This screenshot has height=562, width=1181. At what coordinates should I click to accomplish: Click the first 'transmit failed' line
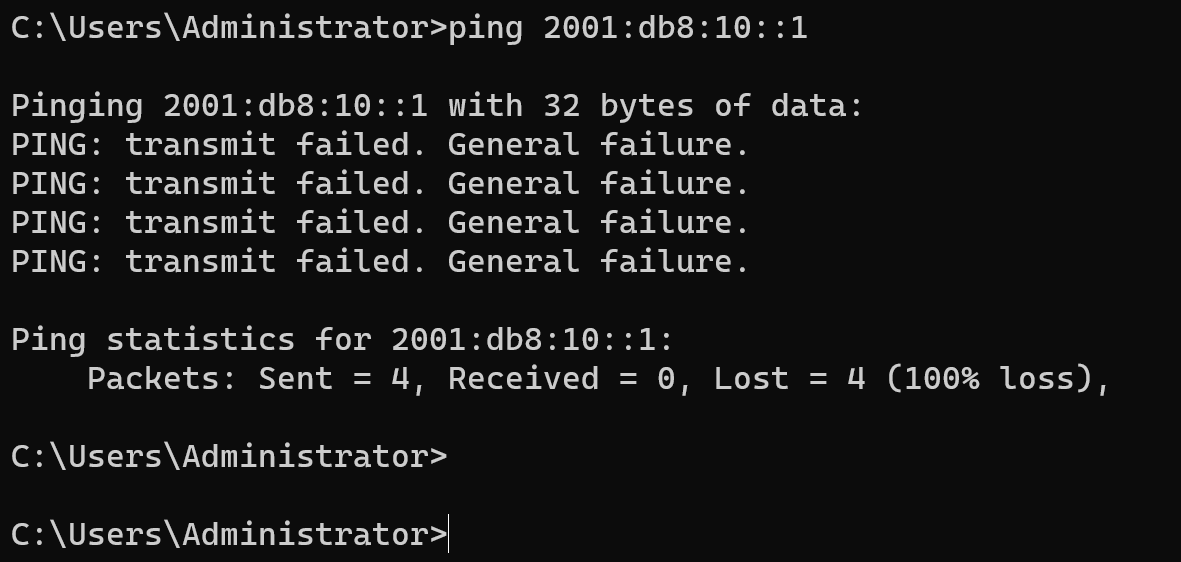(380, 145)
